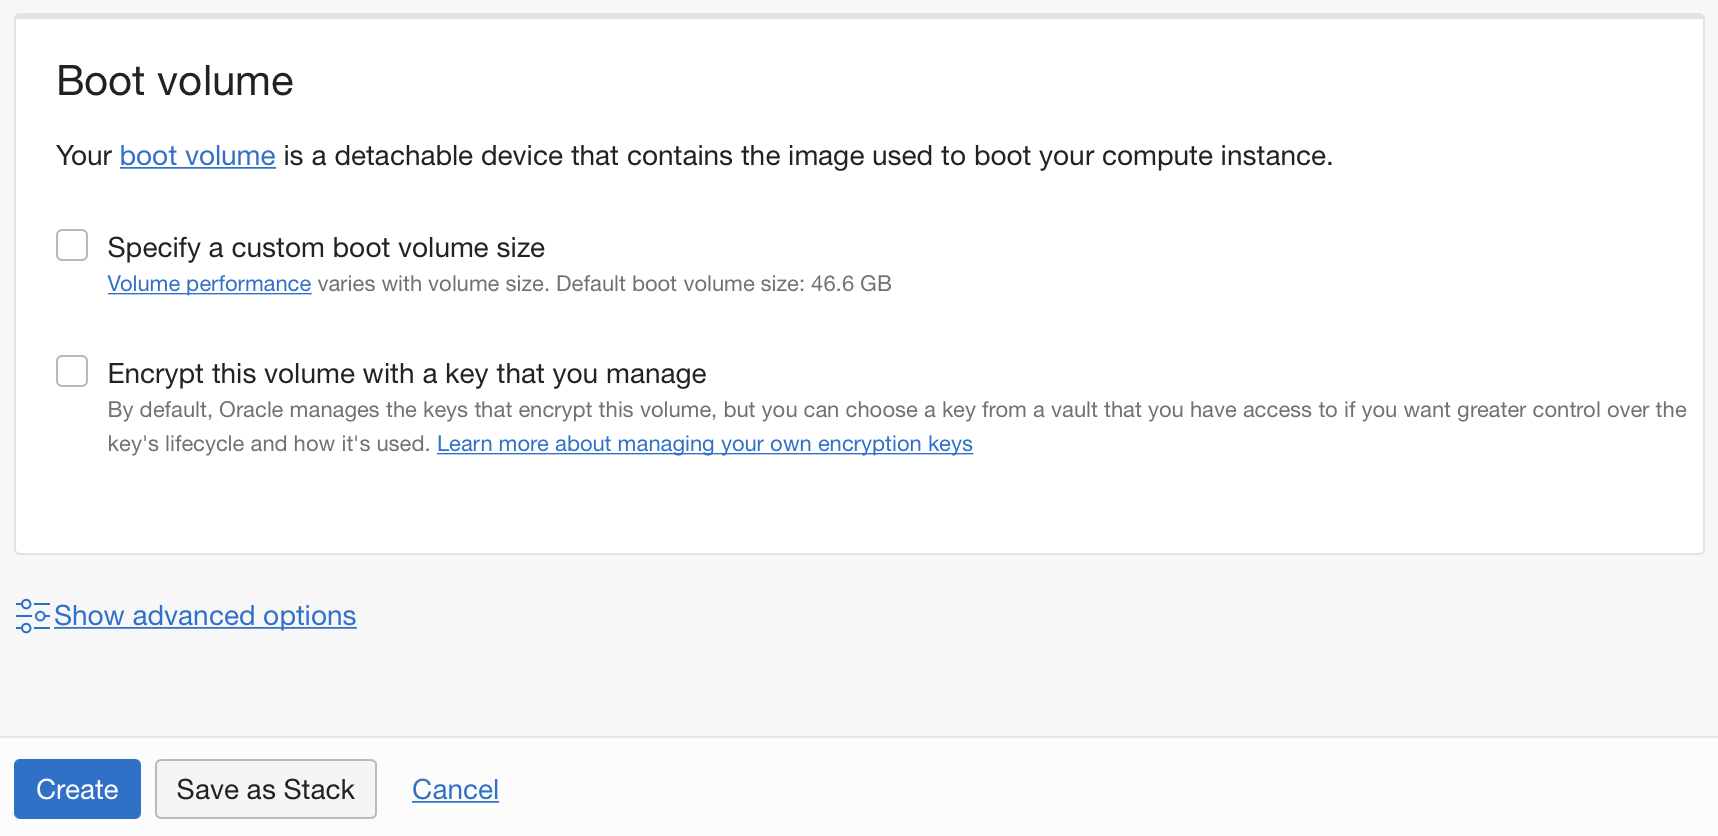Click the Save as Stack button

[265, 789]
